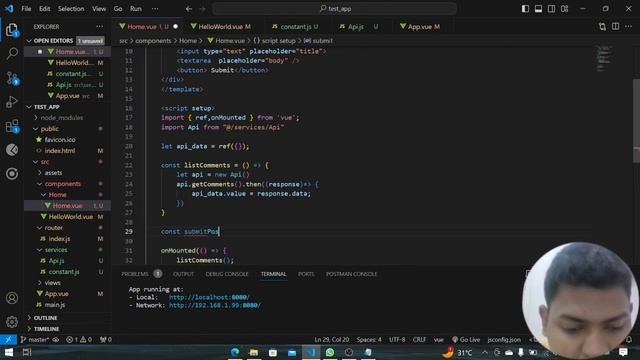Open the Ports panel tab
The height and width of the screenshot is (360, 640).
[x=306, y=274]
